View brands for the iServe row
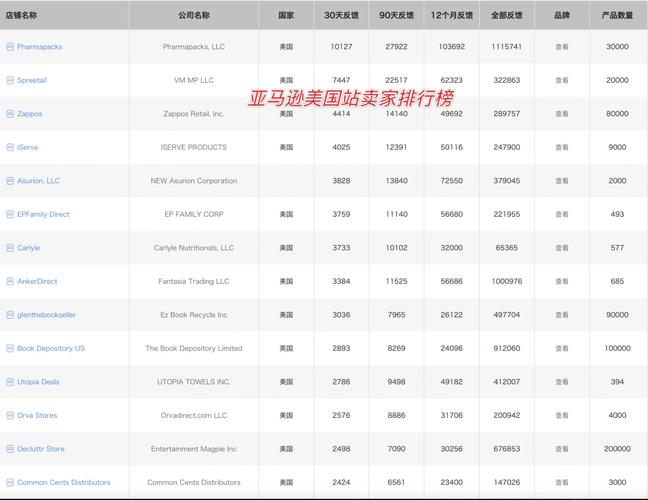The width and height of the screenshot is (648, 500). point(562,147)
